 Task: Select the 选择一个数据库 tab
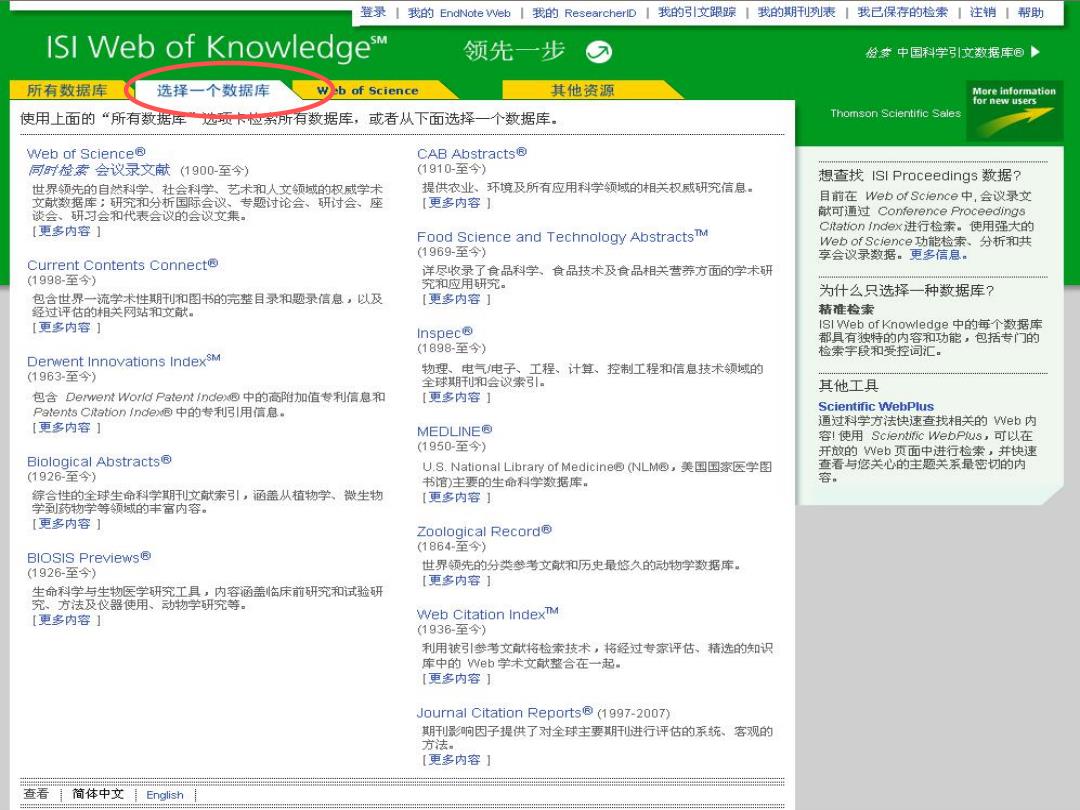pos(213,90)
